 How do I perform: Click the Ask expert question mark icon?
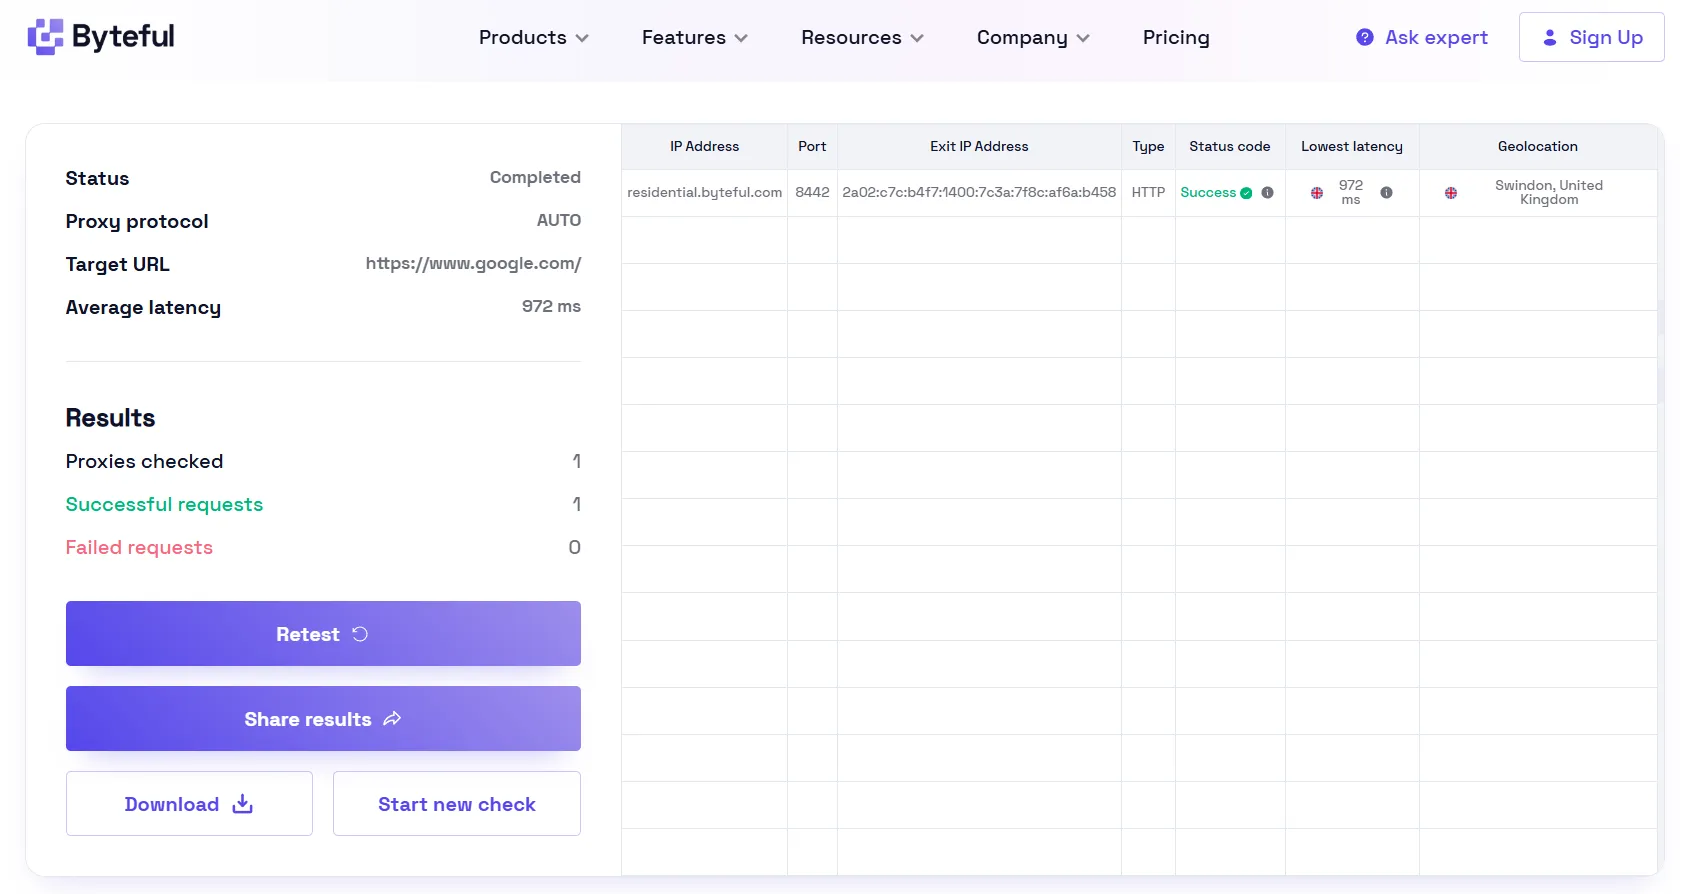pyautogui.click(x=1364, y=37)
